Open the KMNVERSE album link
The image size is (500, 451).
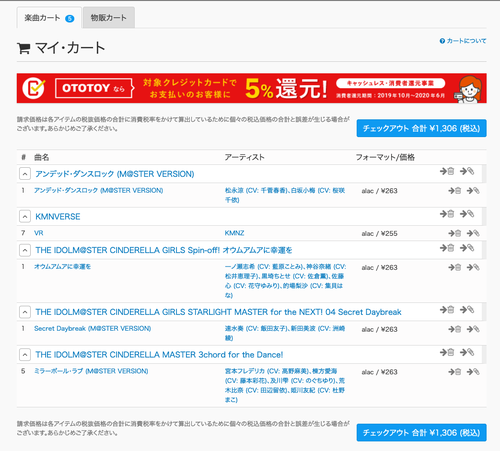click(58, 217)
